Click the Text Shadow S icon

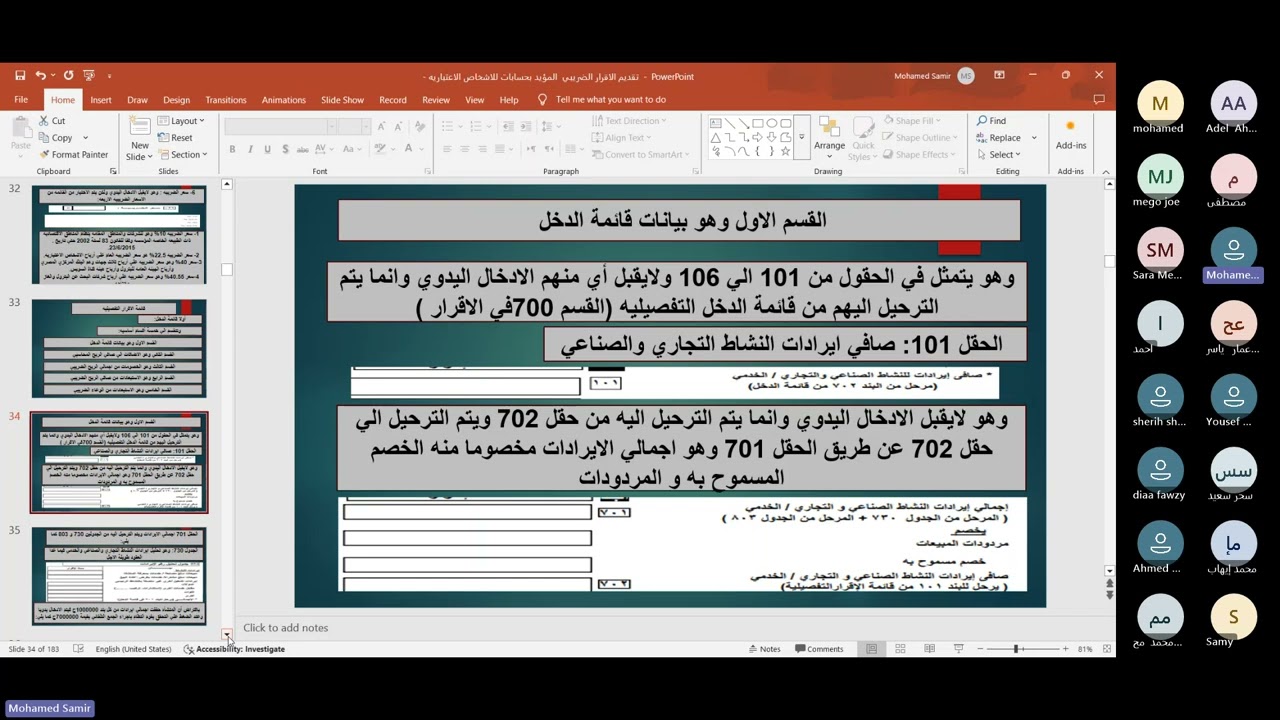tap(284, 150)
